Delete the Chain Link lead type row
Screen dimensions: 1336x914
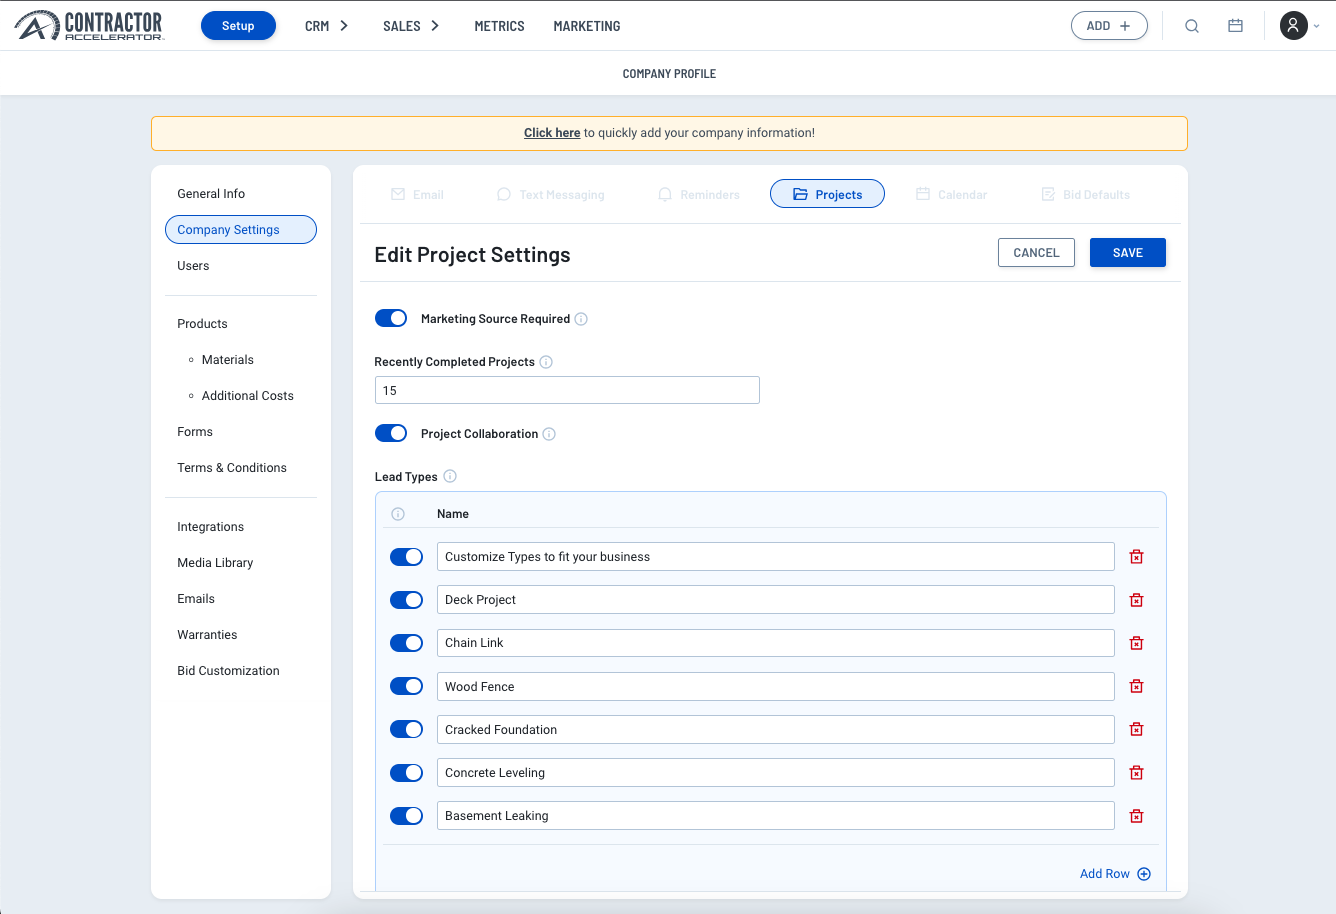1136,643
